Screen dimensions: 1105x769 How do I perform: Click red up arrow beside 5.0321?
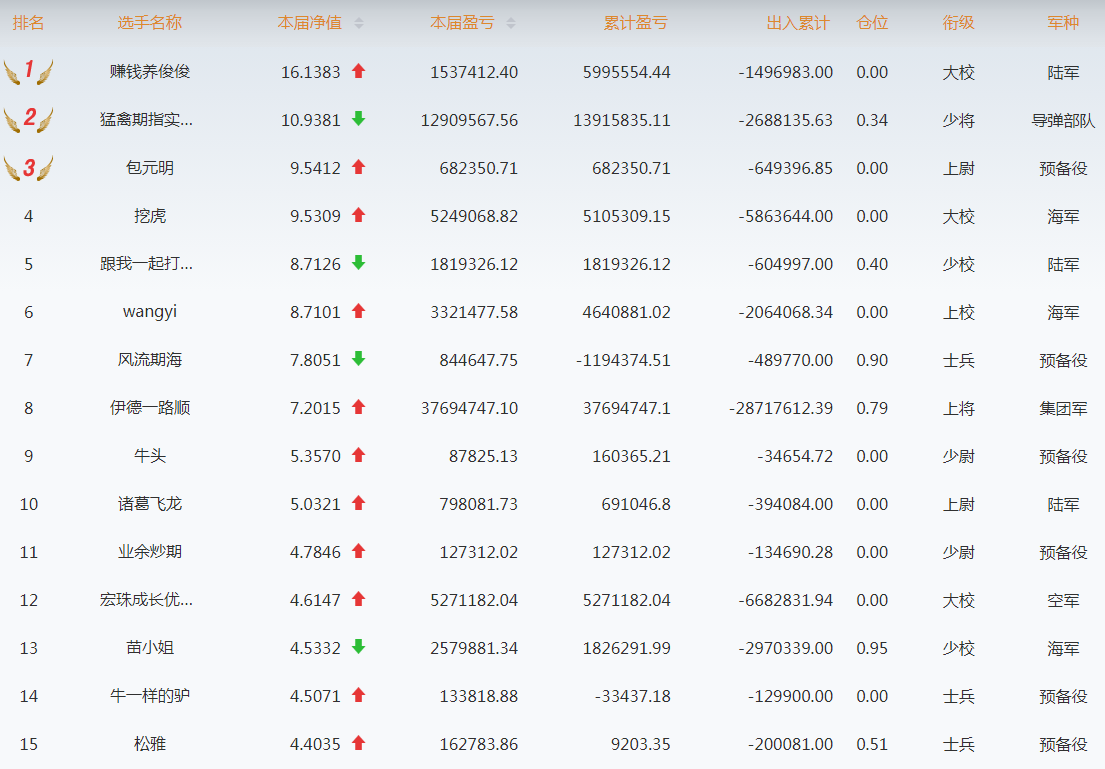coord(359,503)
